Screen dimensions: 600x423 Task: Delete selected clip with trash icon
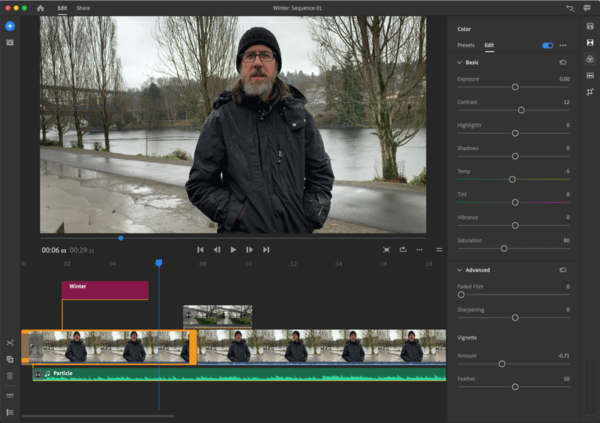[10, 376]
